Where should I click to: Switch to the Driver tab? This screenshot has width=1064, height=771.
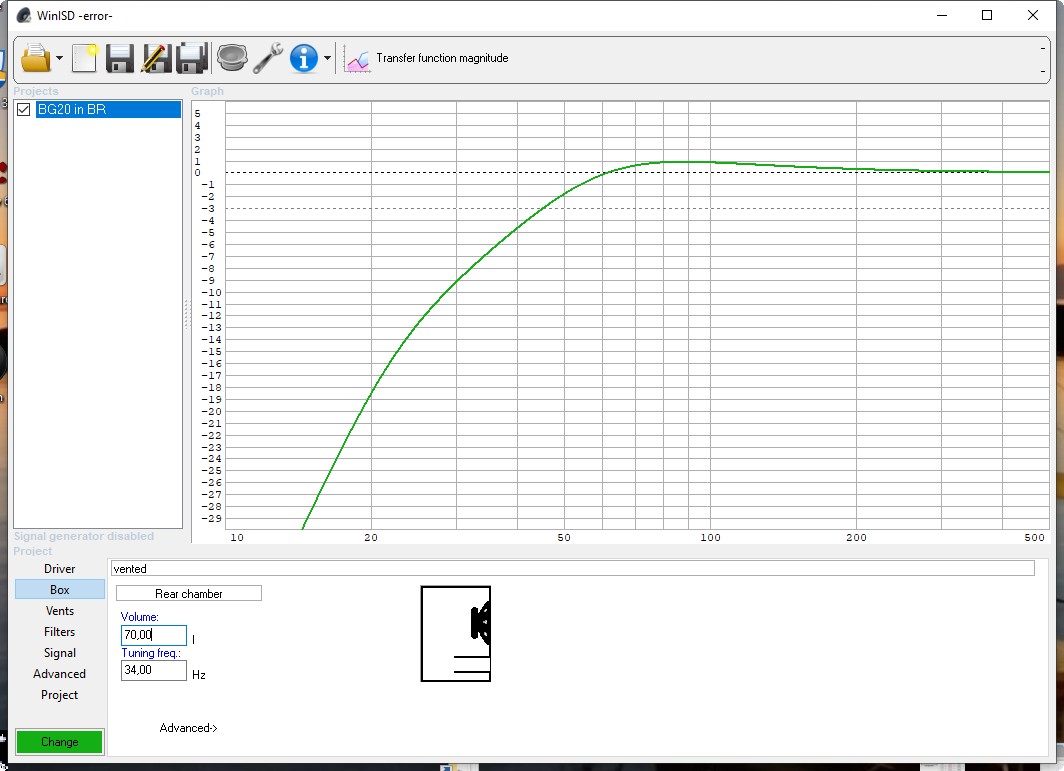pyautogui.click(x=59, y=569)
